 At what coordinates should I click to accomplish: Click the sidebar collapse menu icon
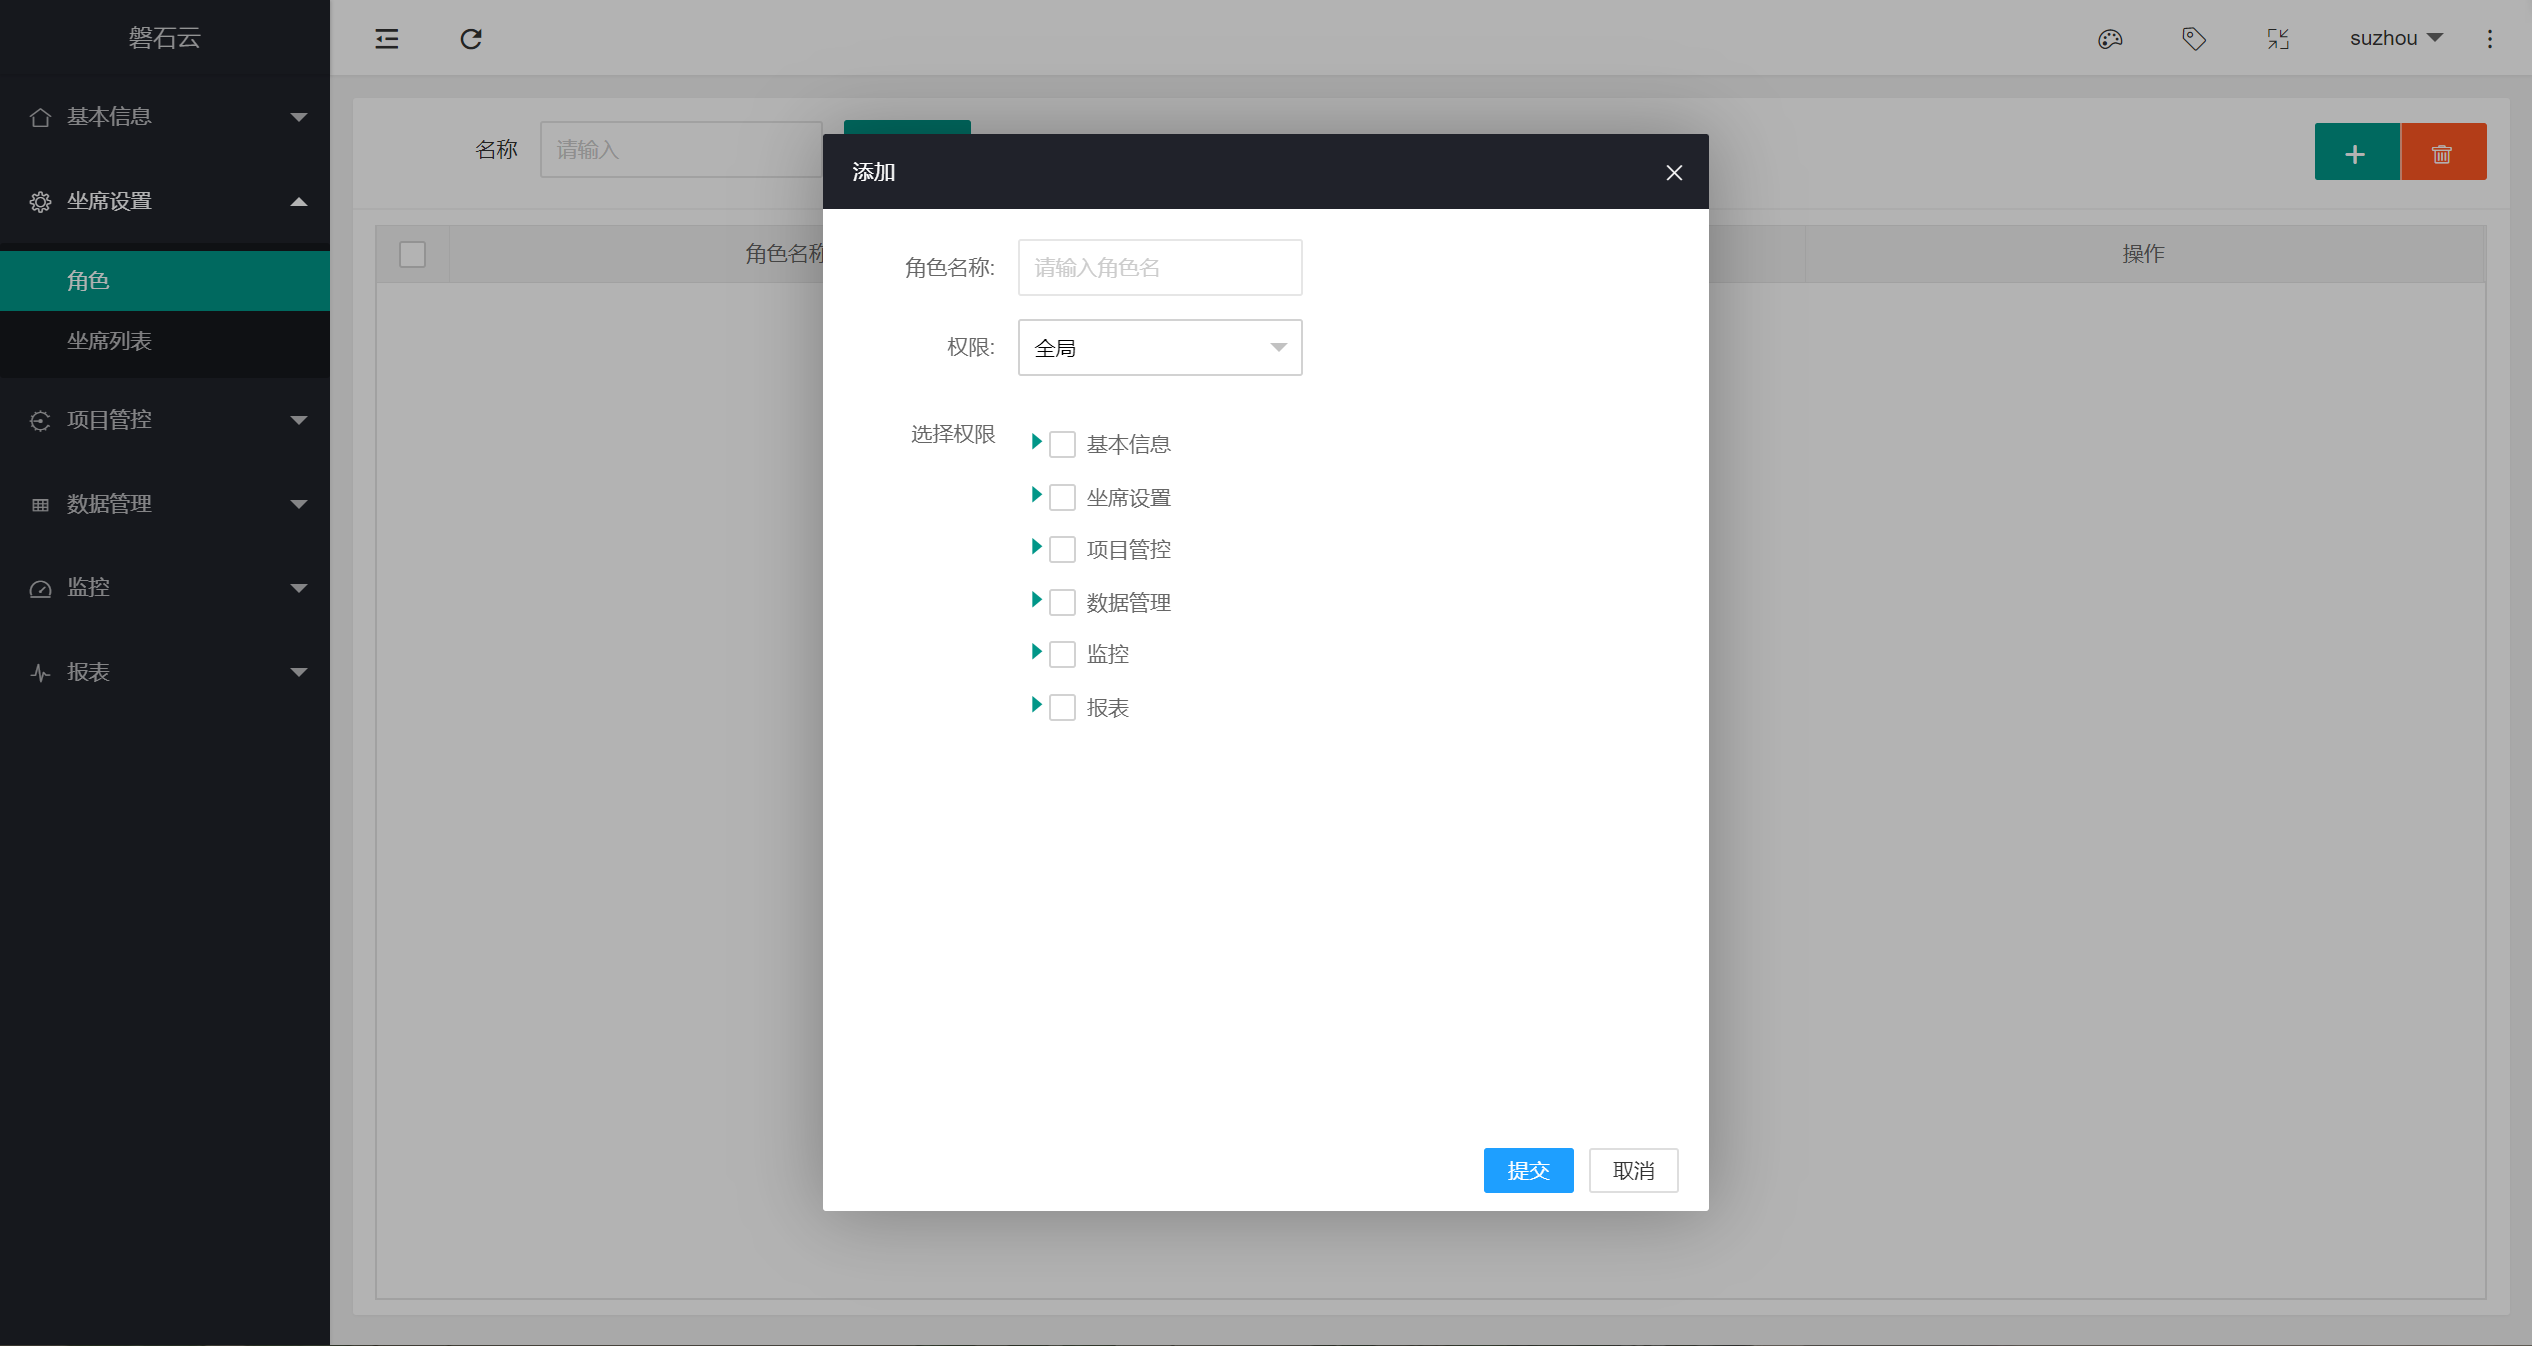pyautogui.click(x=386, y=39)
